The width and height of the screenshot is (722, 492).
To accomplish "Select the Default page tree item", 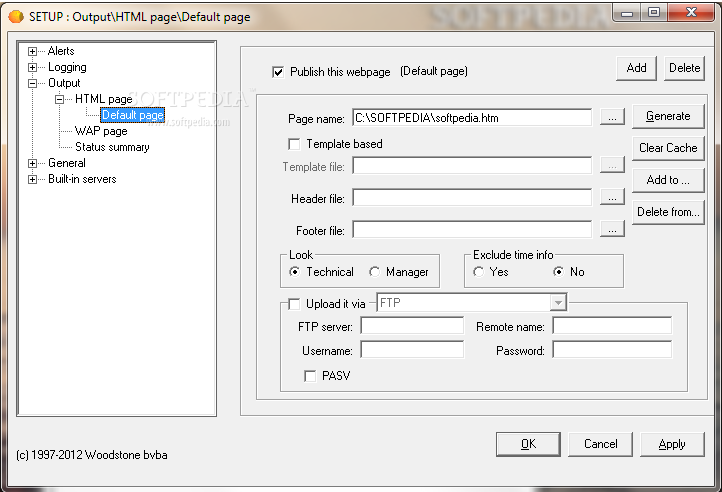I will [x=133, y=115].
